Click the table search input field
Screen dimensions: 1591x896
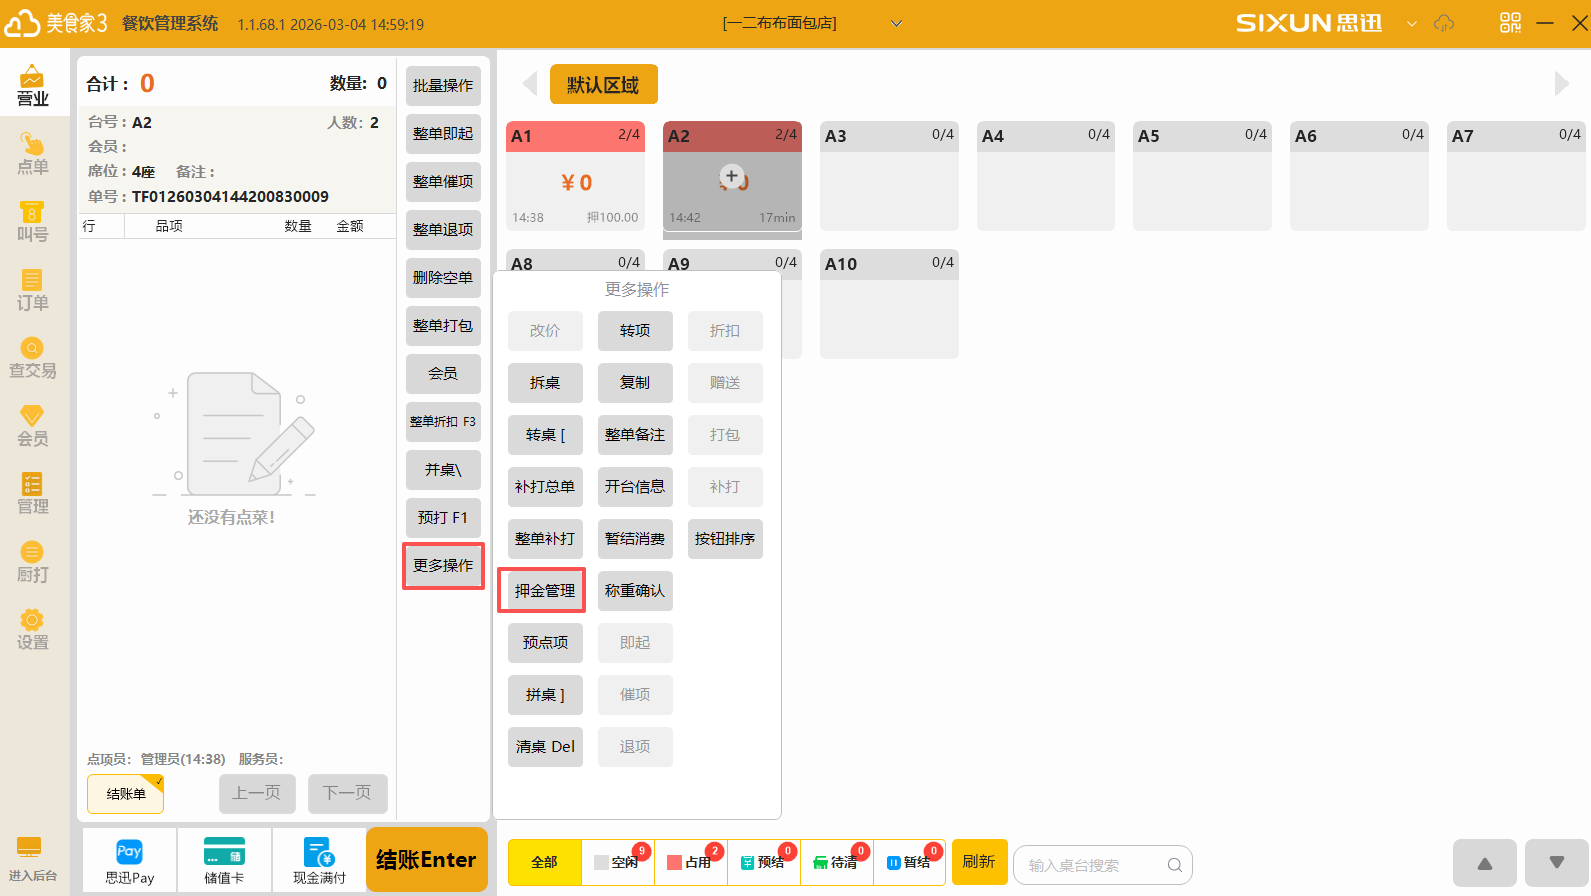click(x=1095, y=865)
